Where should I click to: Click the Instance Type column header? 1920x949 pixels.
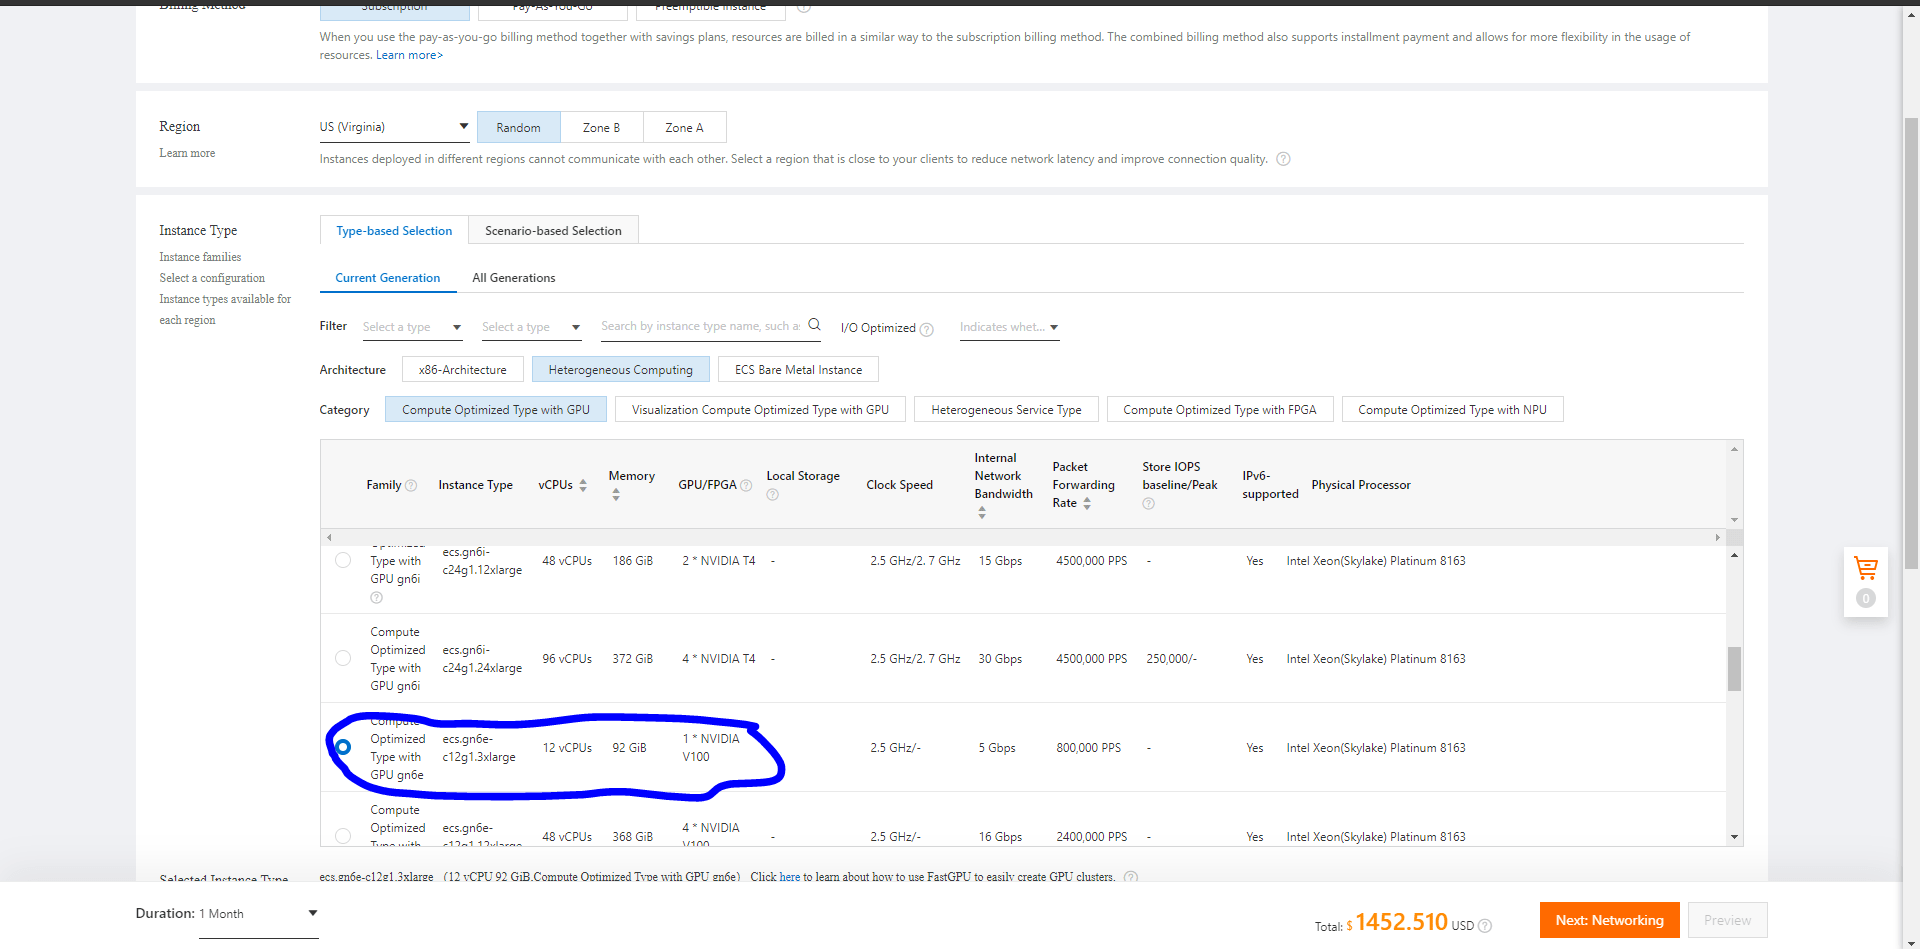click(475, 485)
